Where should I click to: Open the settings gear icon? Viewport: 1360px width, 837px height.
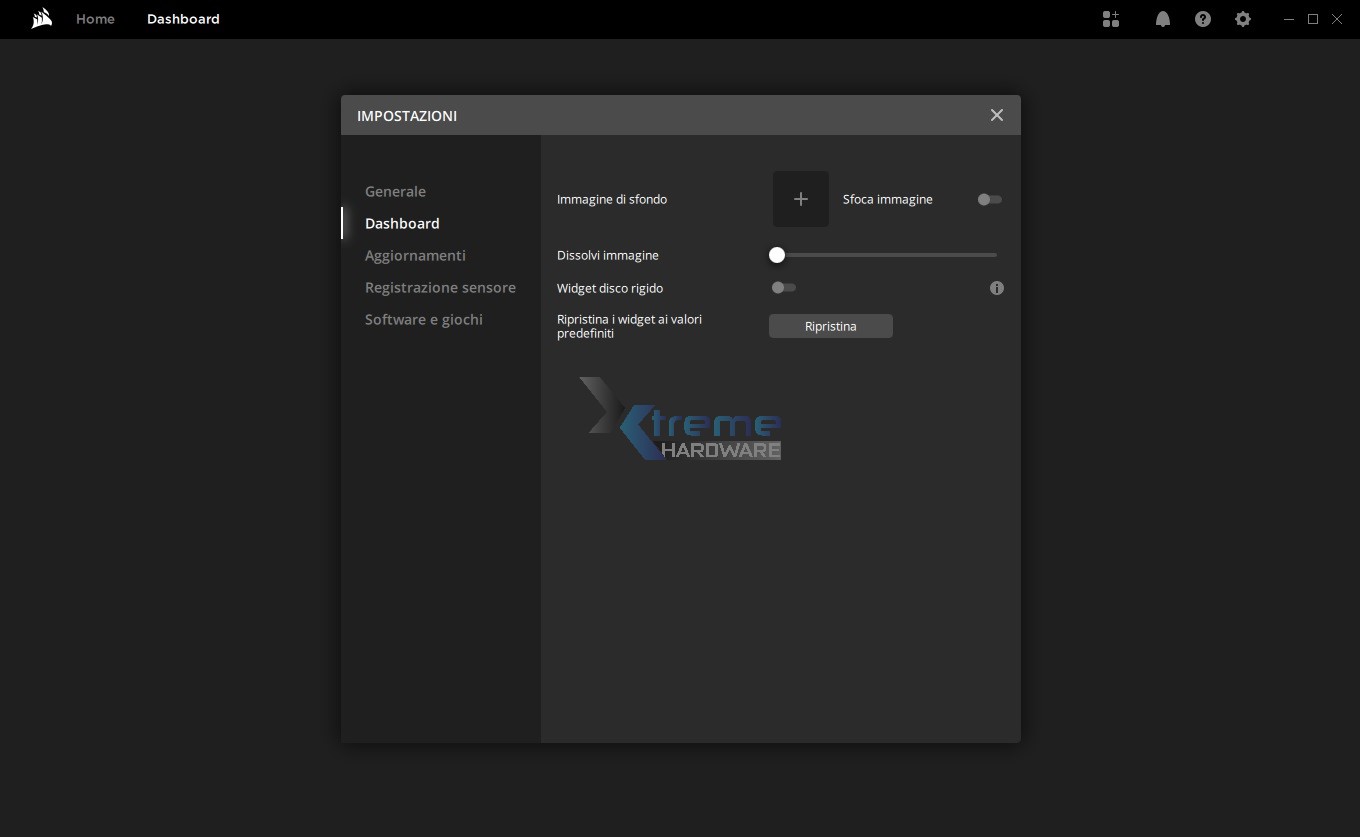tap(1243, 19)
